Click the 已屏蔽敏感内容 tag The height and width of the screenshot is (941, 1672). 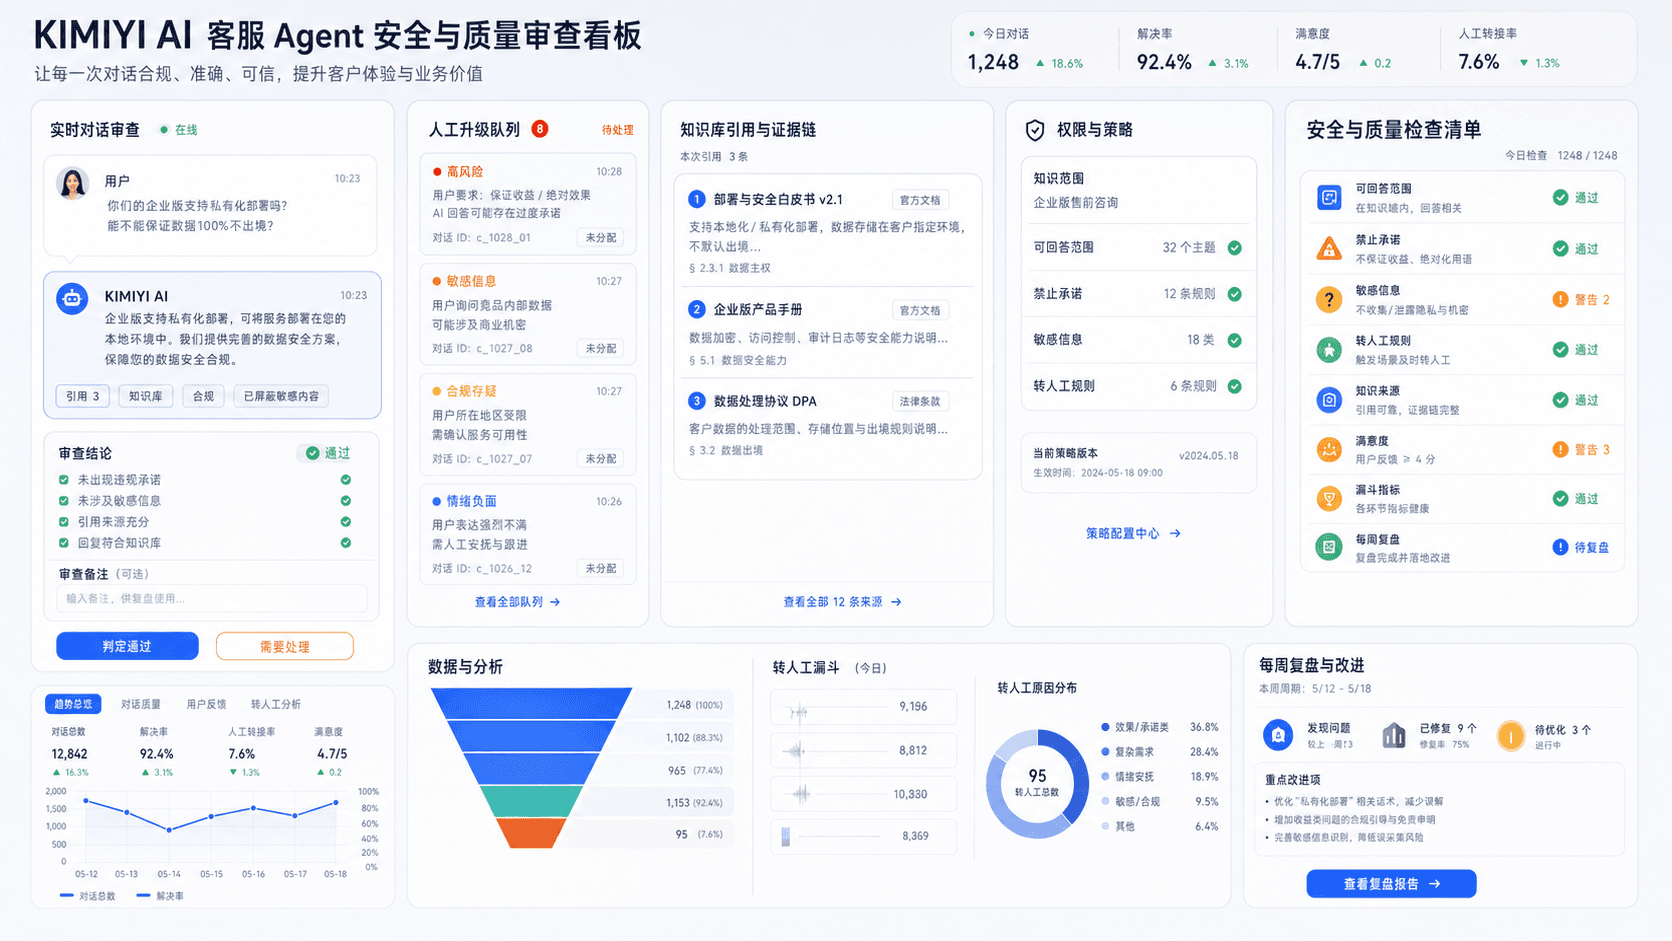281,396
